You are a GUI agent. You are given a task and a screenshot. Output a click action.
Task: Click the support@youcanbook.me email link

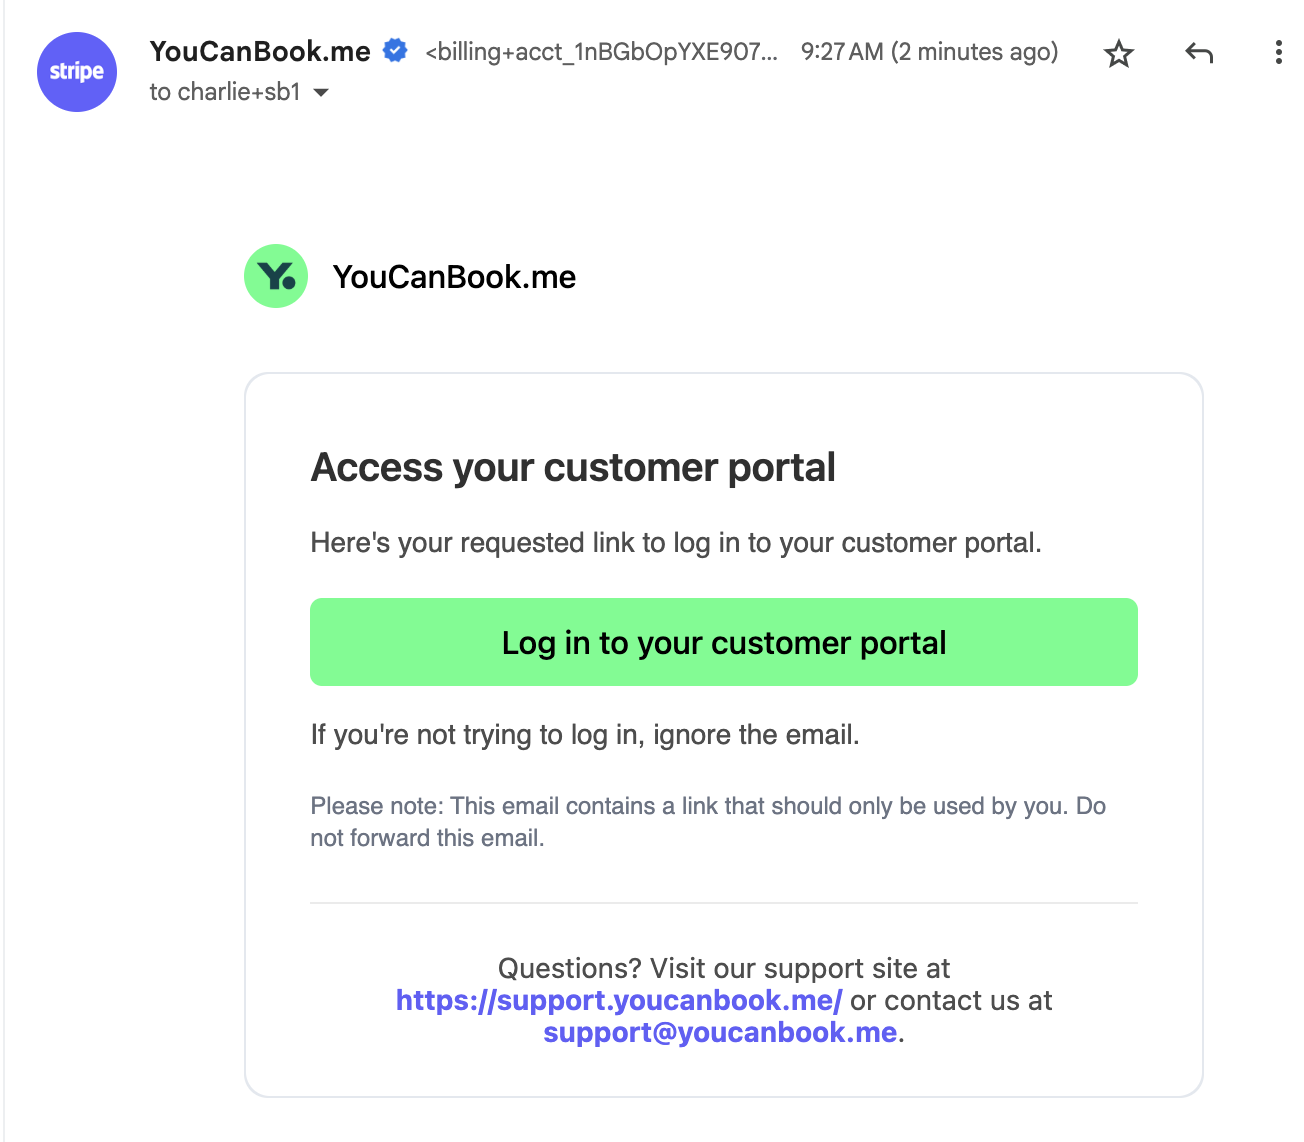[720, 1032]
